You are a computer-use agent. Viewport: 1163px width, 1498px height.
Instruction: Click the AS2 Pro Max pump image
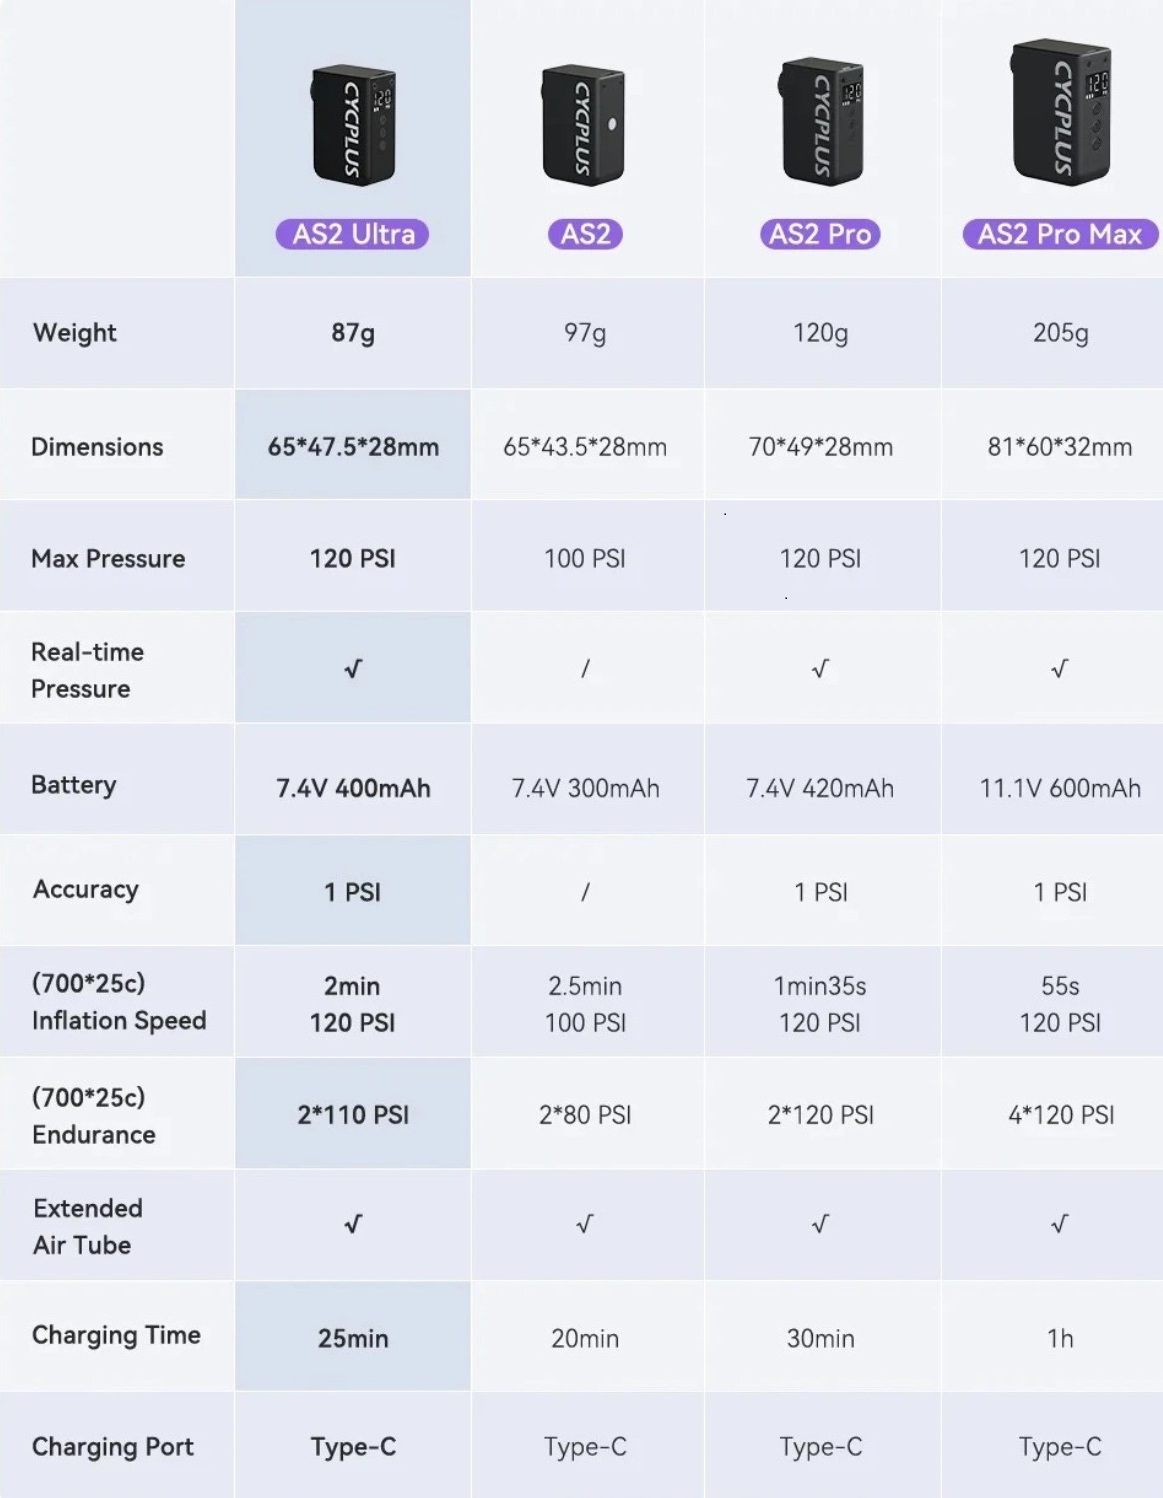click(x=1060, y=112)
